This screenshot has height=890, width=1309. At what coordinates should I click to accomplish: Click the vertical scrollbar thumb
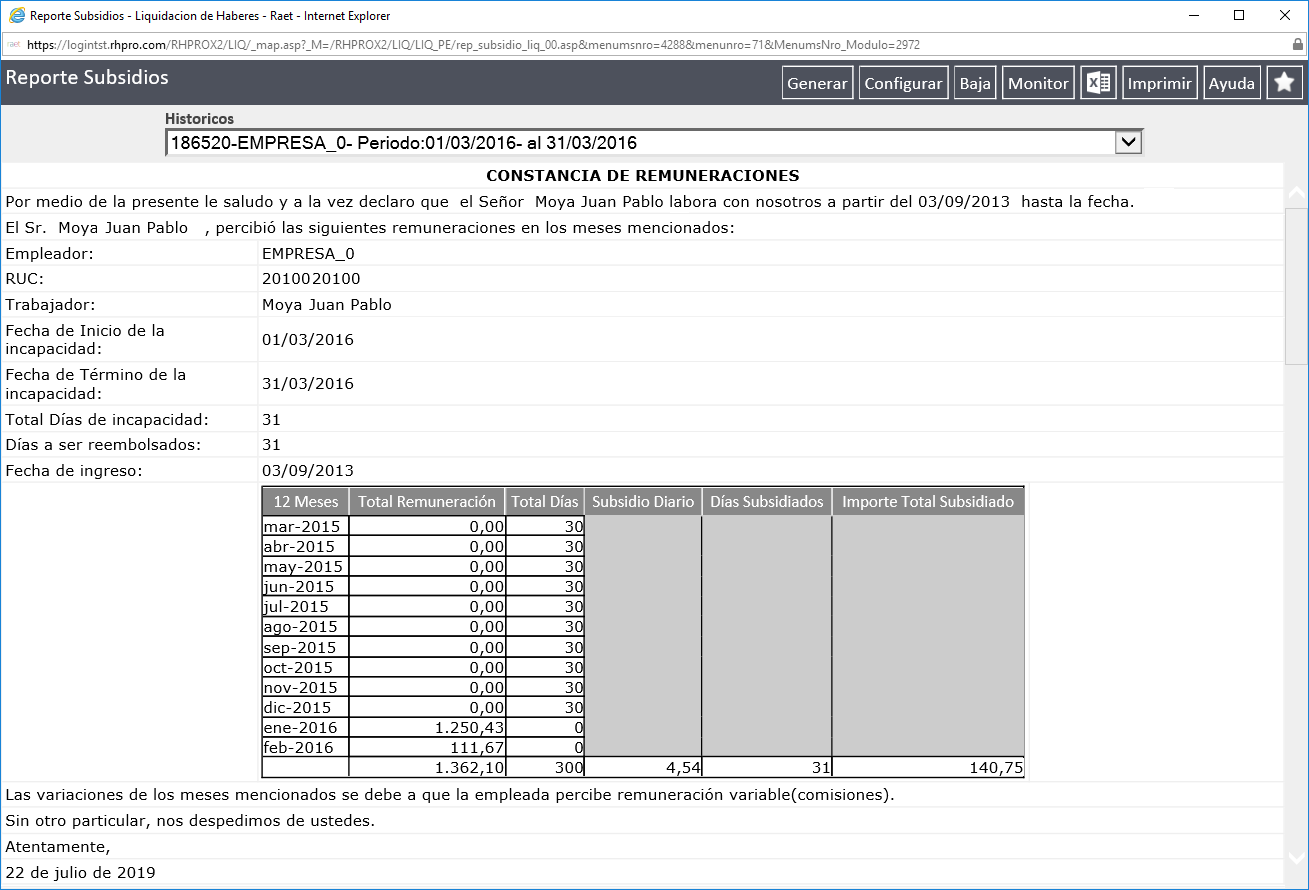coord(1296,288)
